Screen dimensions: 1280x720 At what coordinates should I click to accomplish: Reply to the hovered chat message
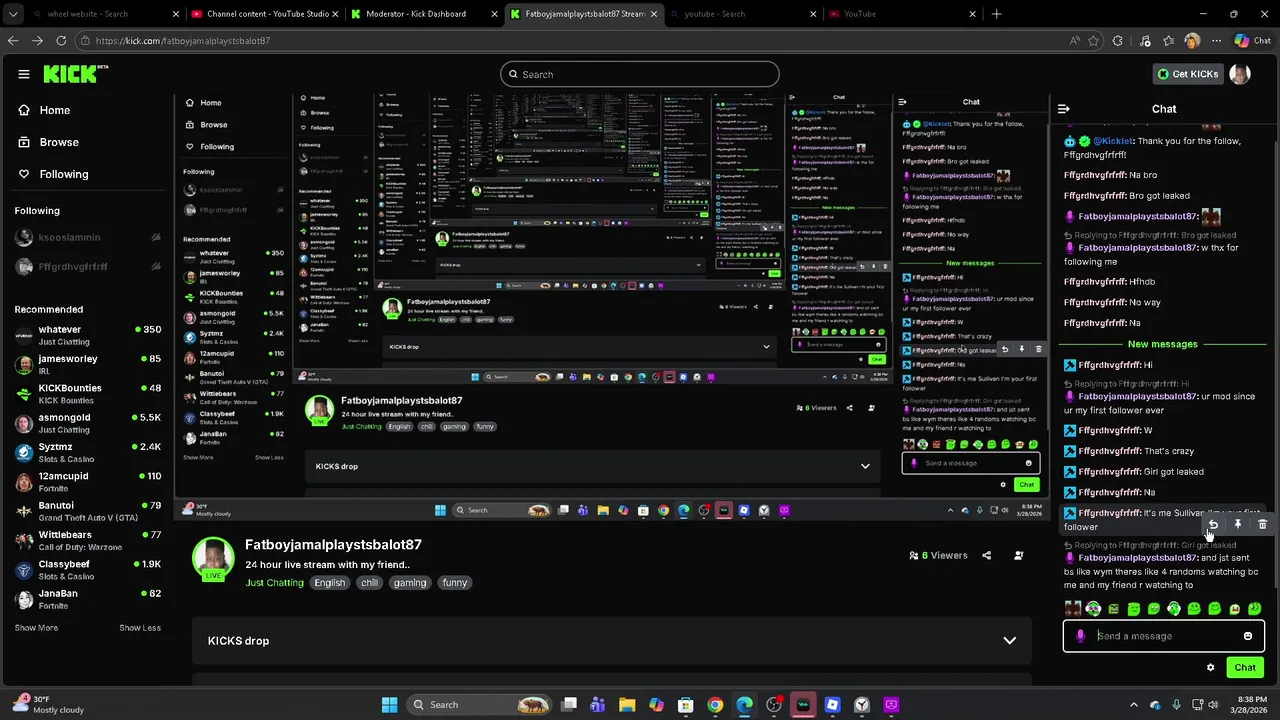coord(1213,524)
